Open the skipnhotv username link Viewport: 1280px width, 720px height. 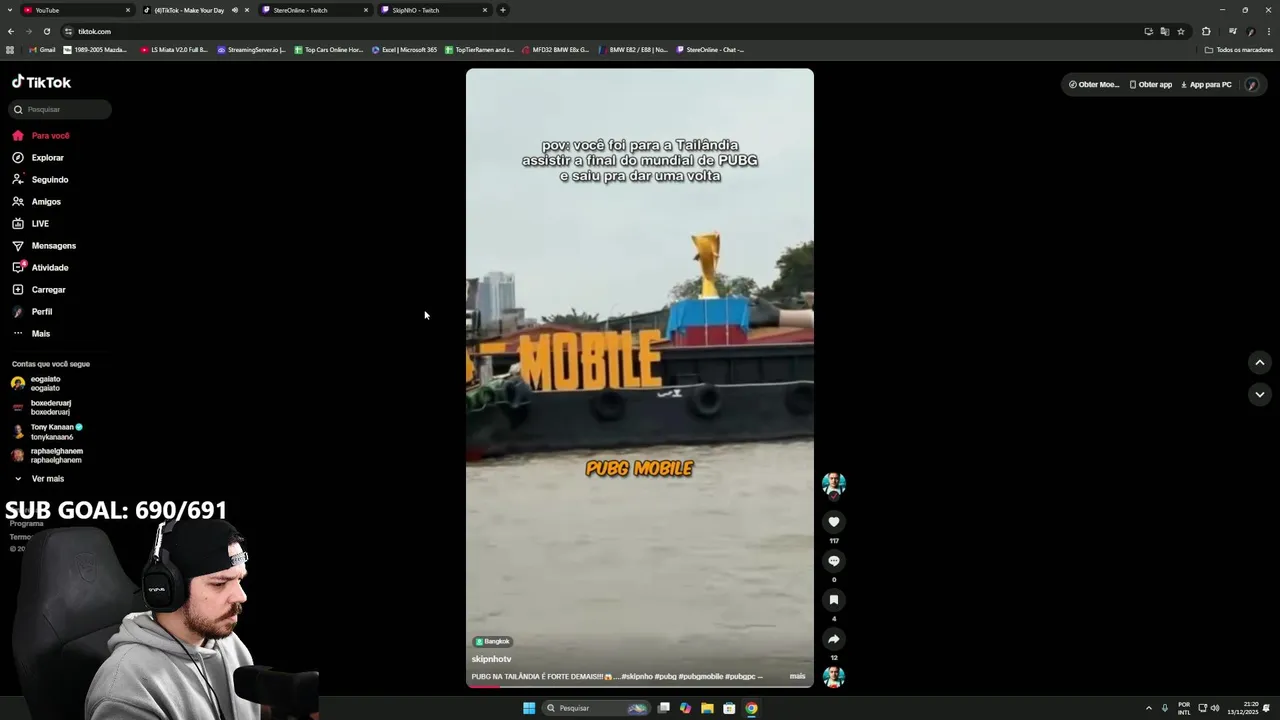(491, 659)
